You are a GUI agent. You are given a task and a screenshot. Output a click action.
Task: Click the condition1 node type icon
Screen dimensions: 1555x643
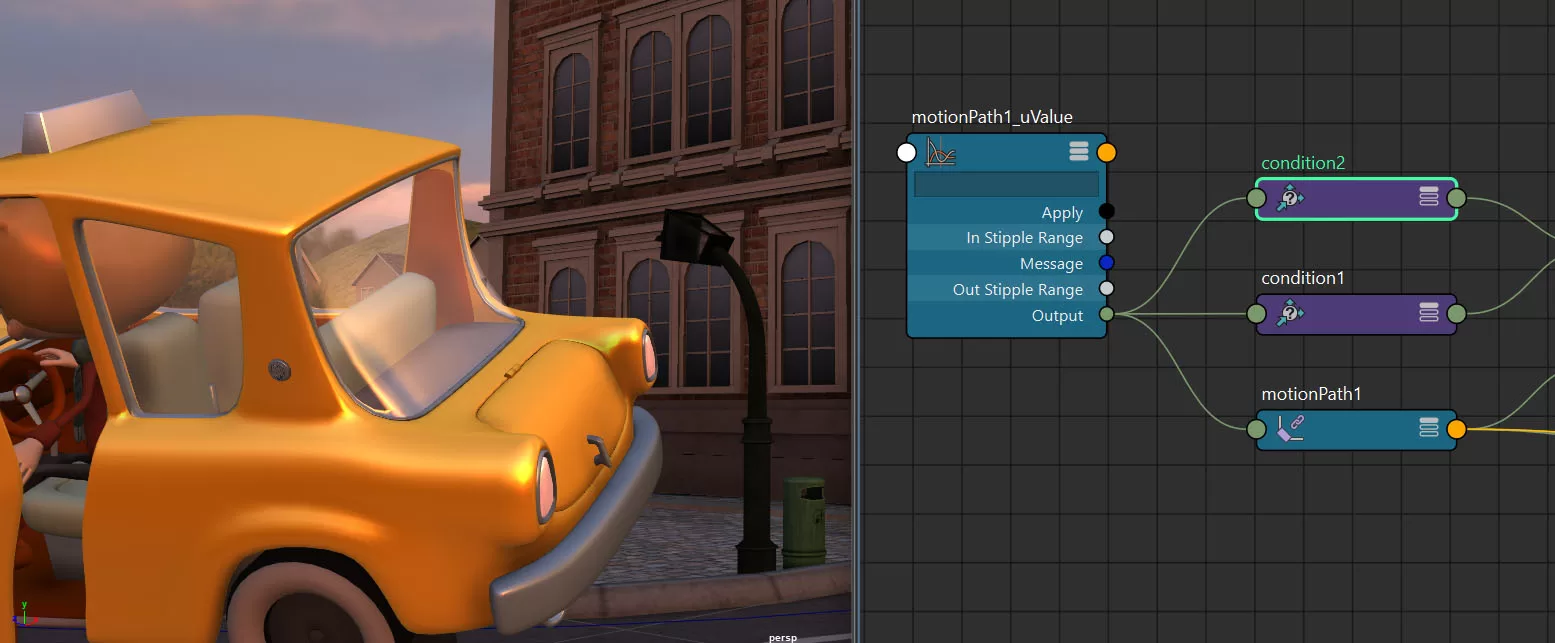pos(1290,314)
